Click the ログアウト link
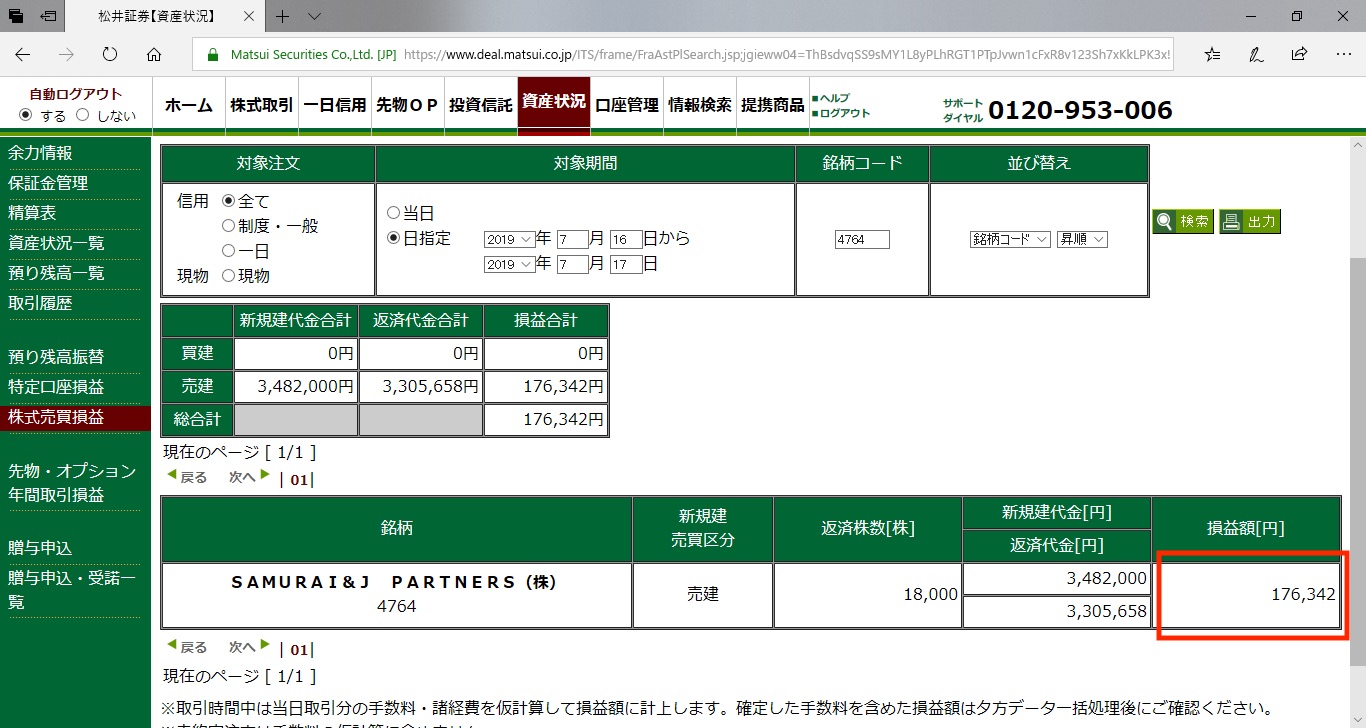This screenshot has height=728, width=1366. click(x=845, y=113)
